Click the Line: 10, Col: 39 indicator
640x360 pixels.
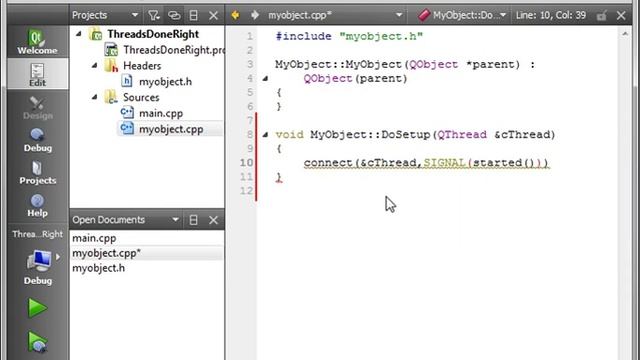click(x=551, y=15)
